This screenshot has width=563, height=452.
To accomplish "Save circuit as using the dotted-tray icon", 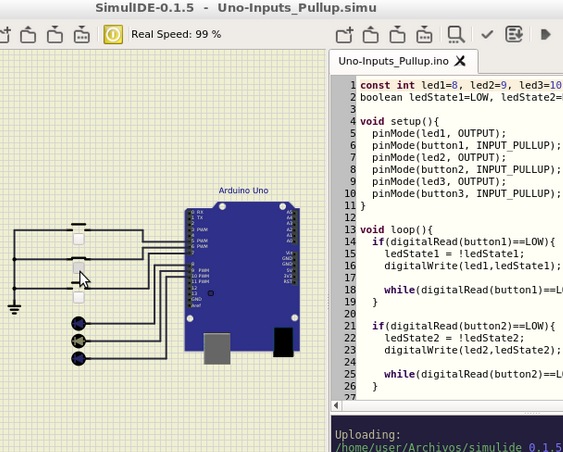I will 82,35.
